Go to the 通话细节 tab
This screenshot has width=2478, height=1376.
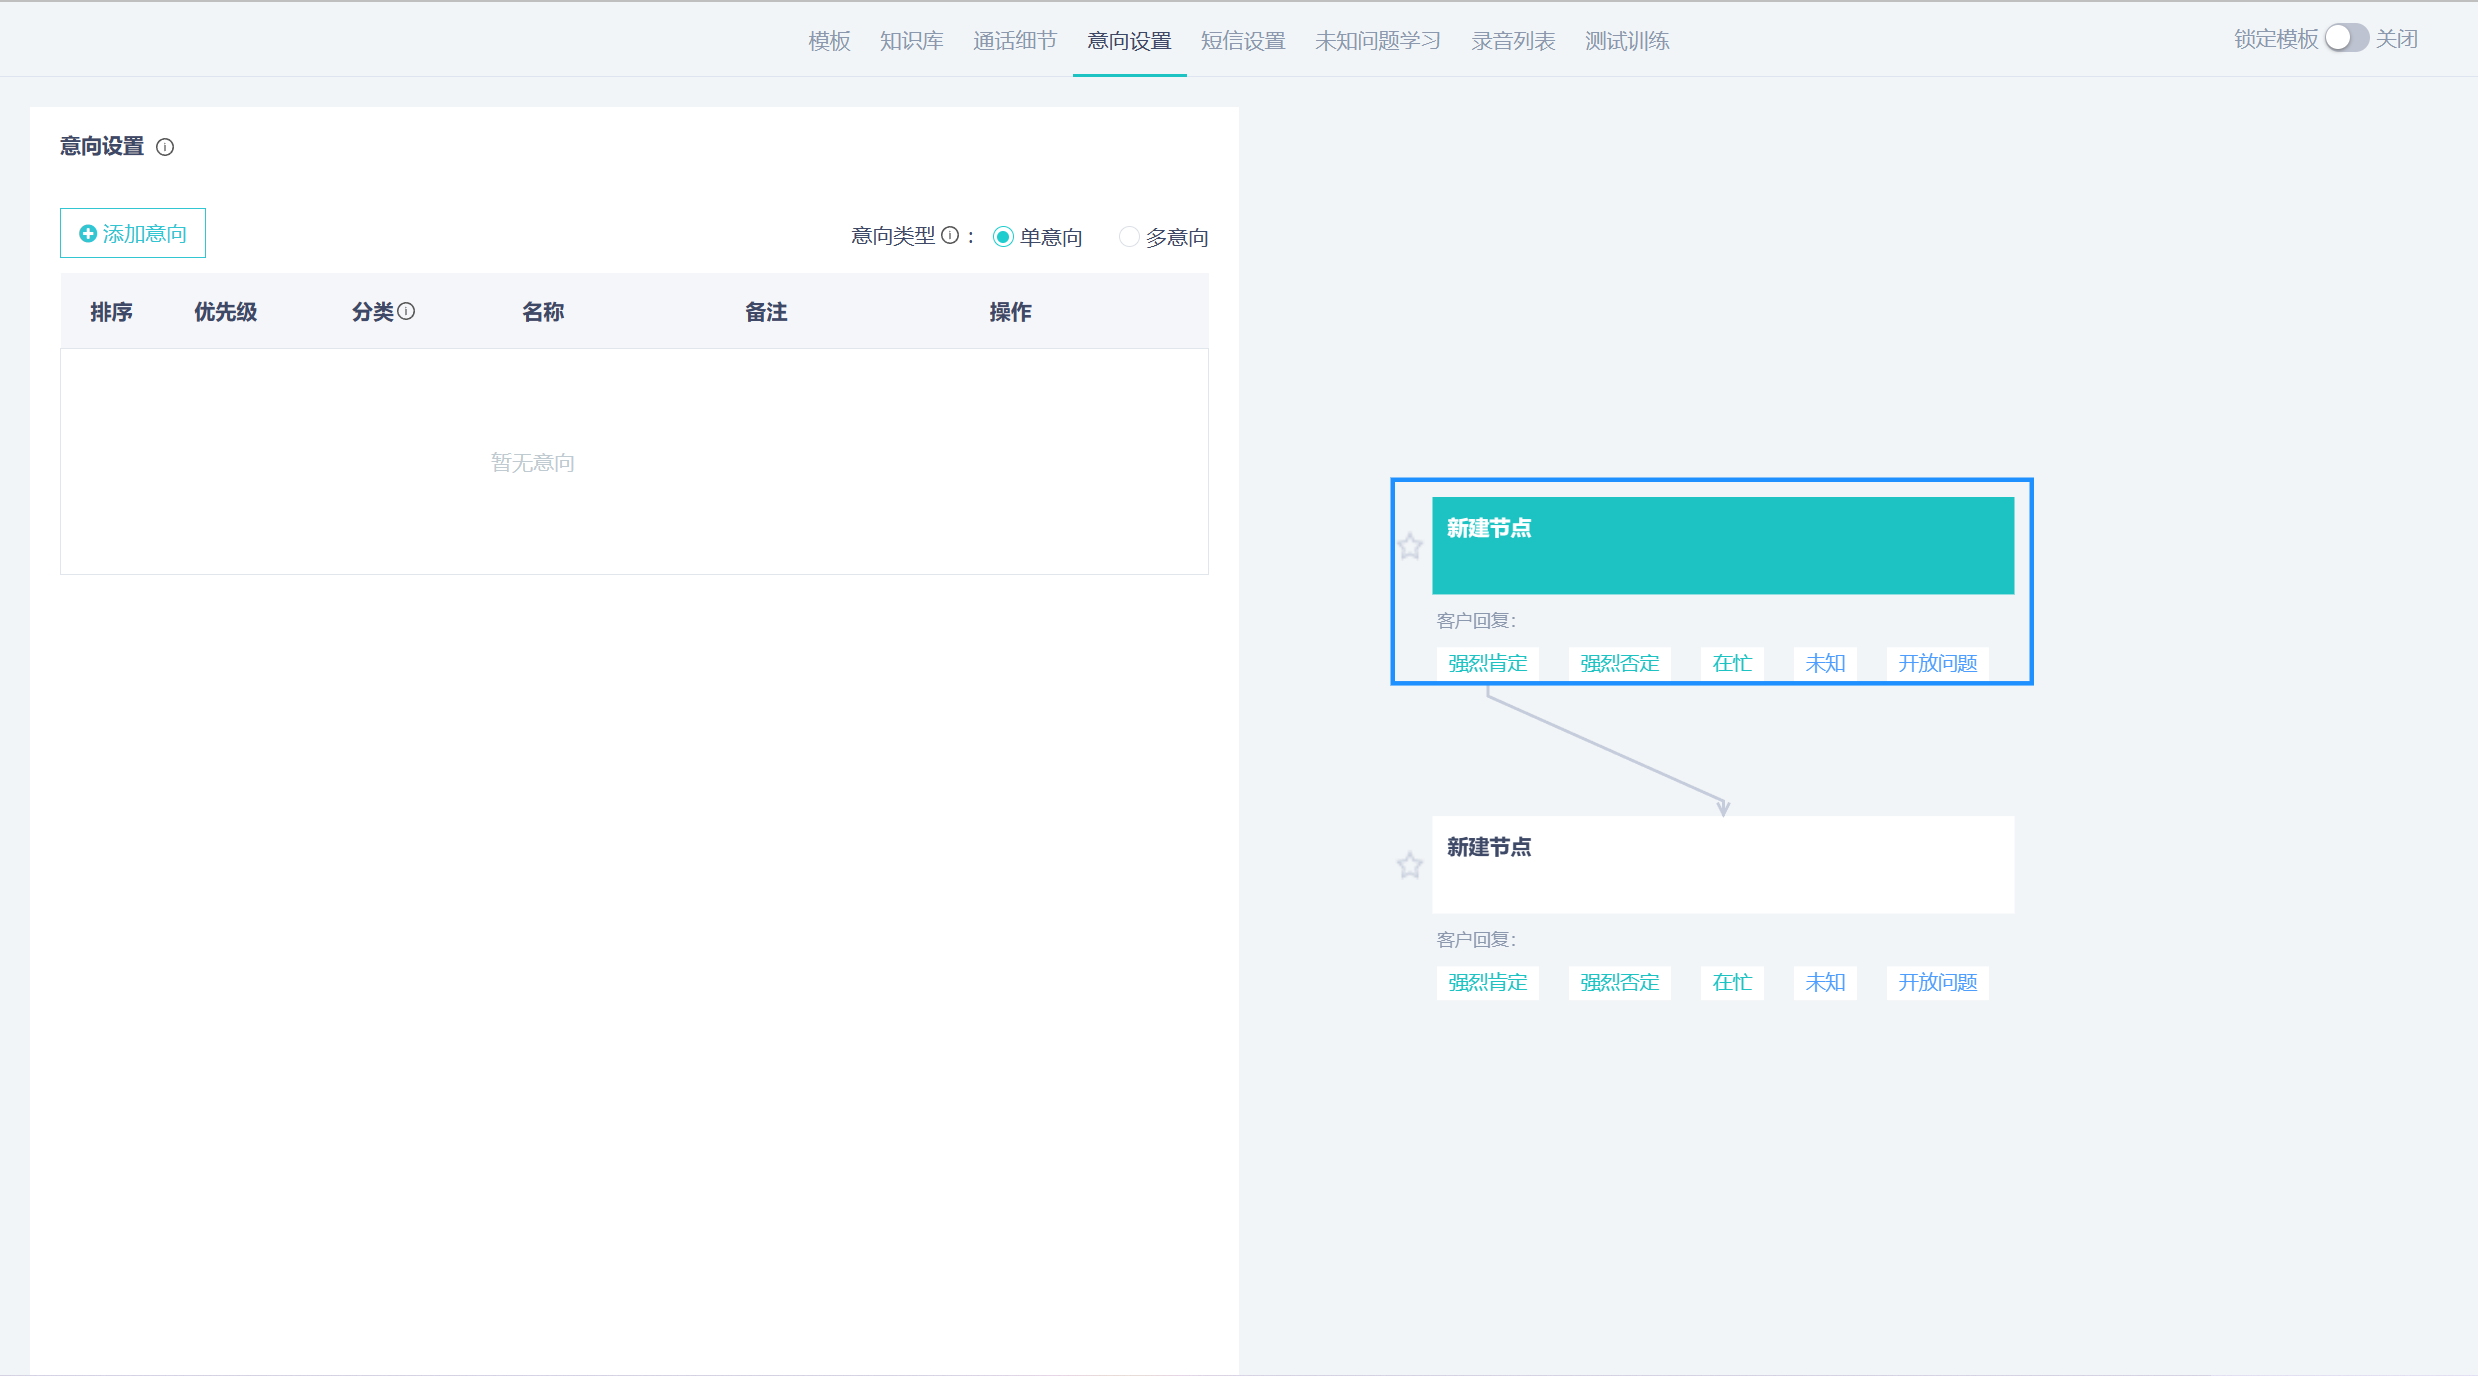point(1015,41)
